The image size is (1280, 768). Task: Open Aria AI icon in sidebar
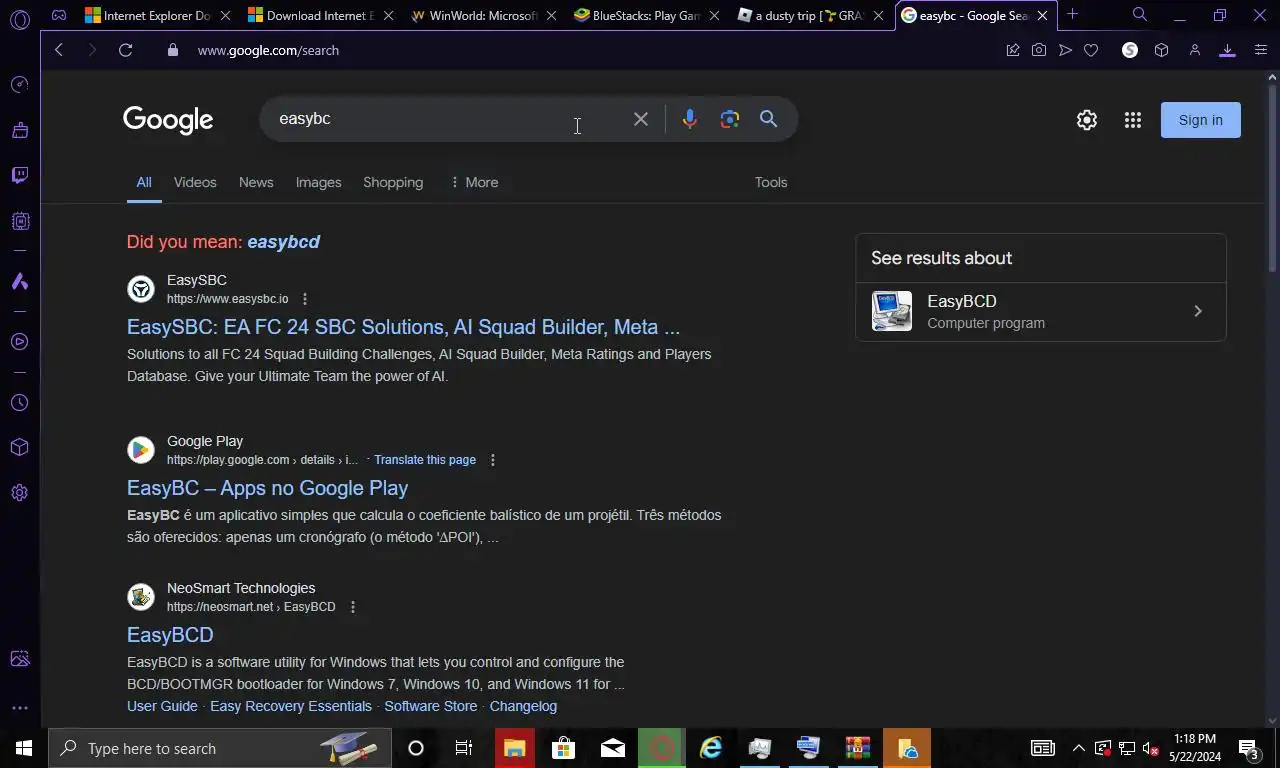coord(20,282)
